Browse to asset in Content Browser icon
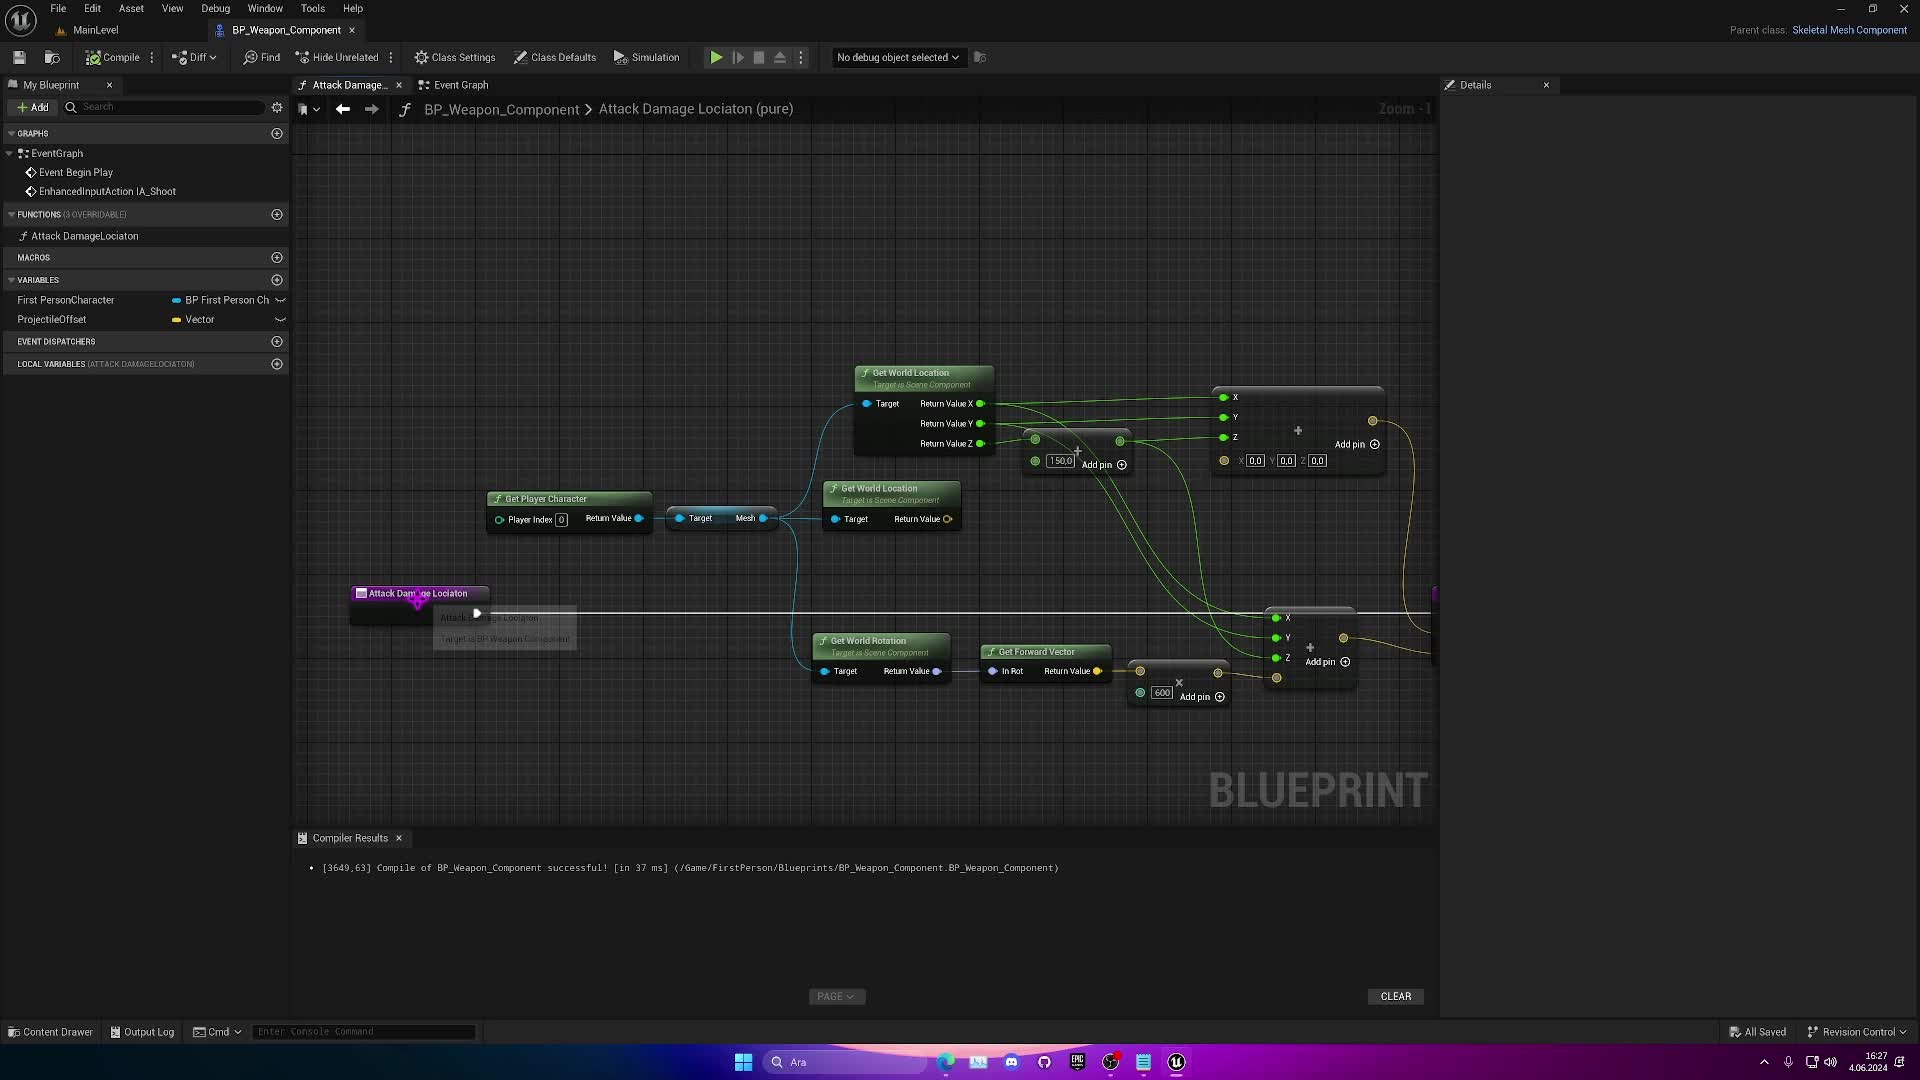 (52, 58)
